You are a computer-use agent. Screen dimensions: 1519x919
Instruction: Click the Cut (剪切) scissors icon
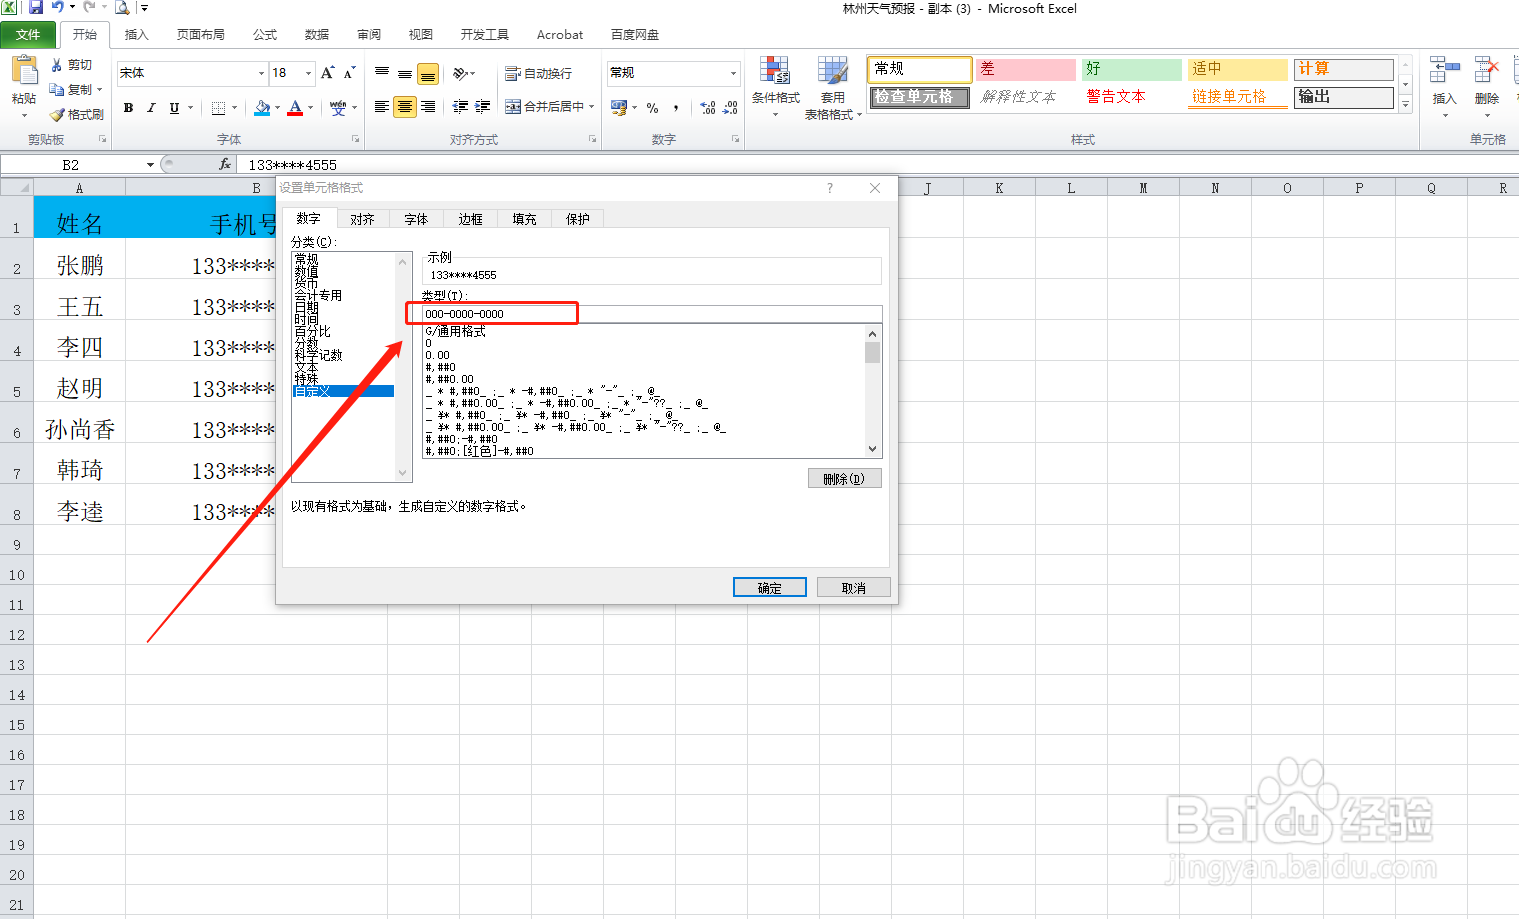click(x=57, y=65)
